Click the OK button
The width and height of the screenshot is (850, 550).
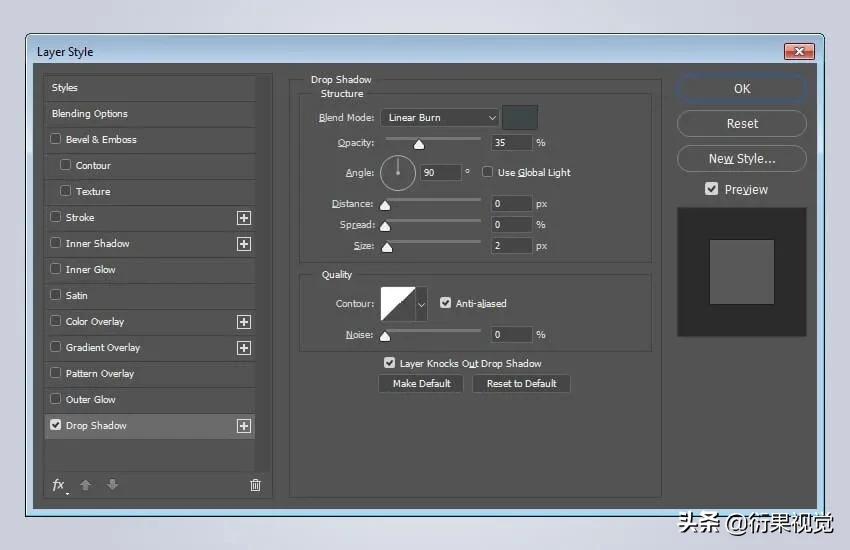pos(742,89)
